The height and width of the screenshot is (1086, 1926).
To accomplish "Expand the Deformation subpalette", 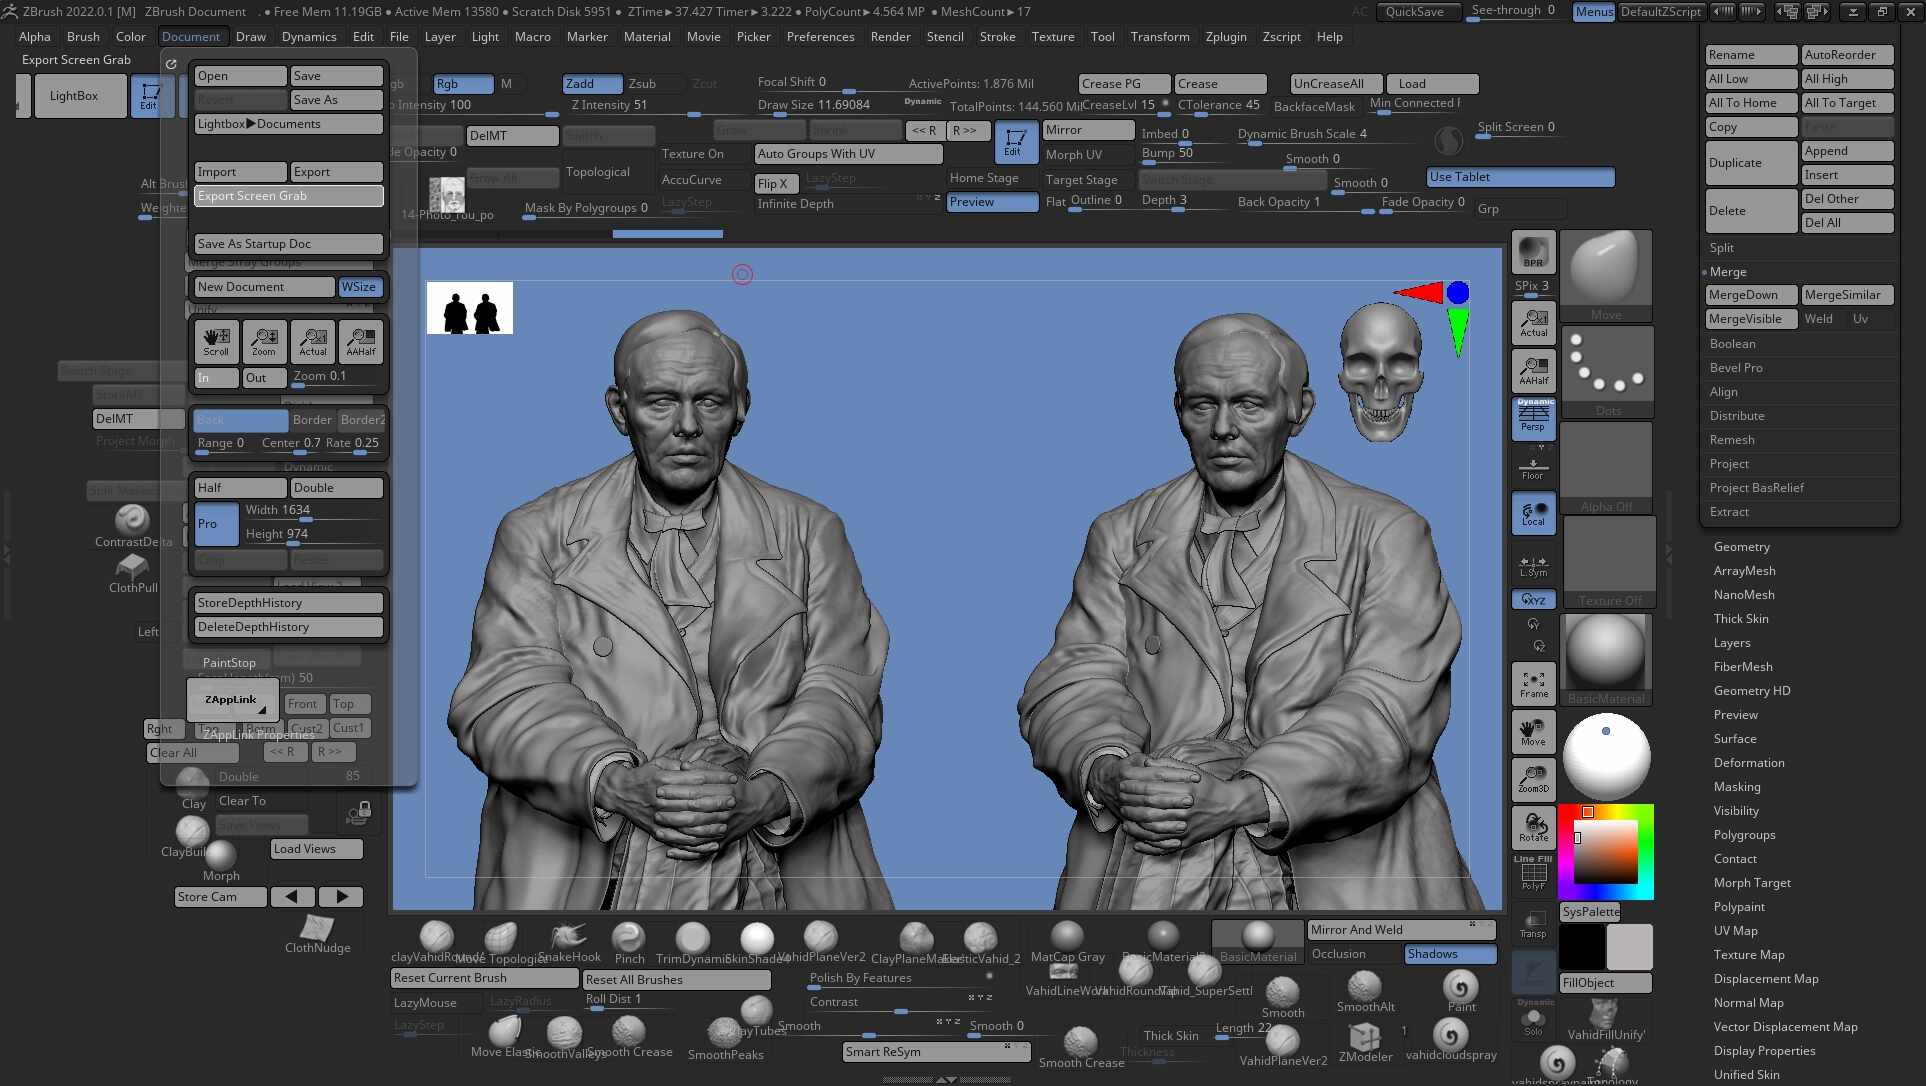I will point(1748,763).
